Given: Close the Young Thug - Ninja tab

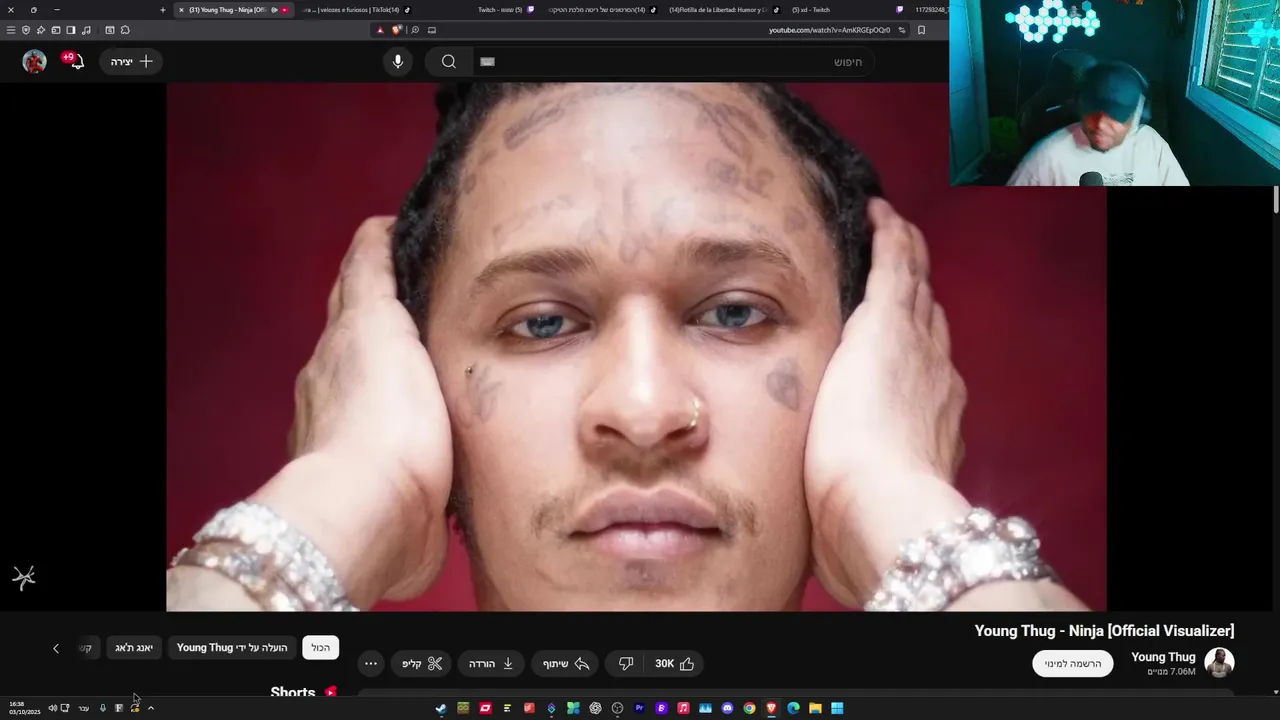Looking at the screenshot, I should pos(181,10).
